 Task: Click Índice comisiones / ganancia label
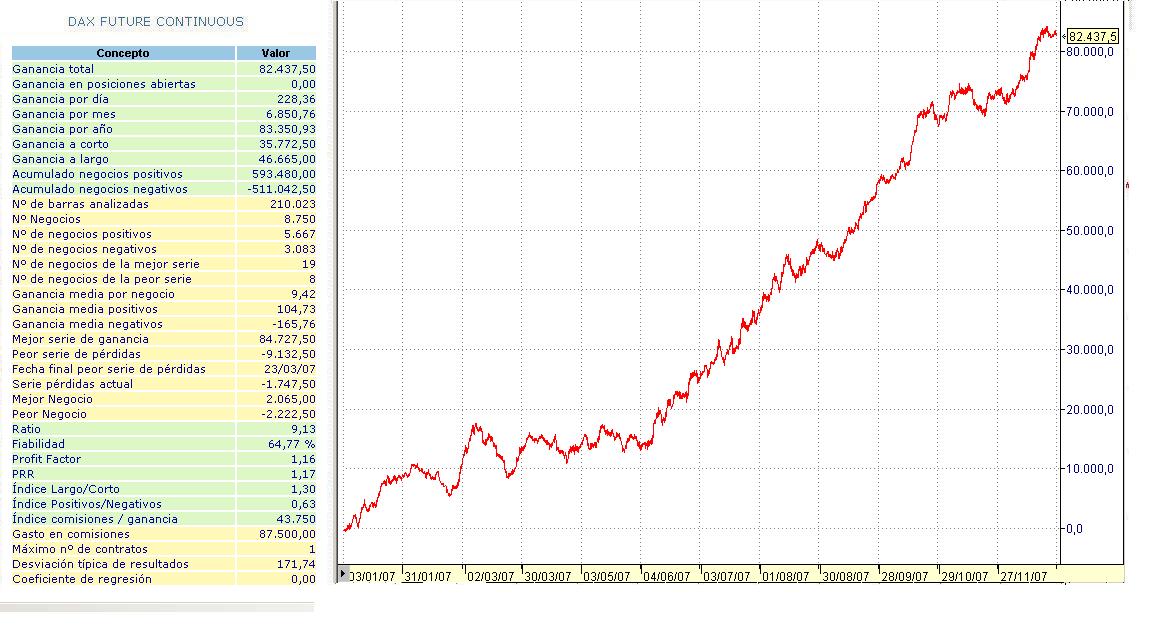[95, 519]
